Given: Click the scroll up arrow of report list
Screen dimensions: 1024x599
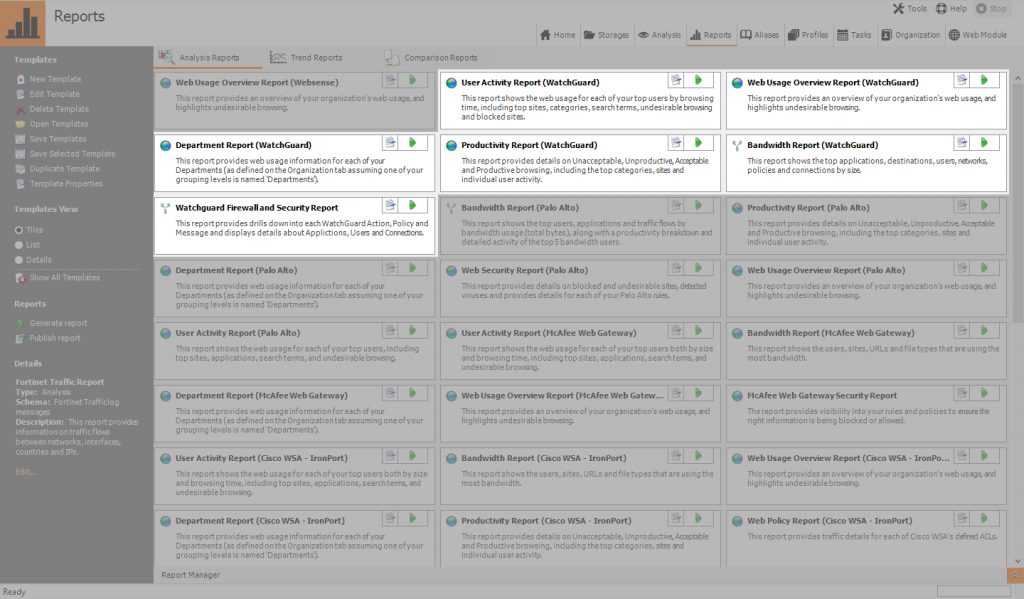Looking at the screenshot, I should [1017, 78].
